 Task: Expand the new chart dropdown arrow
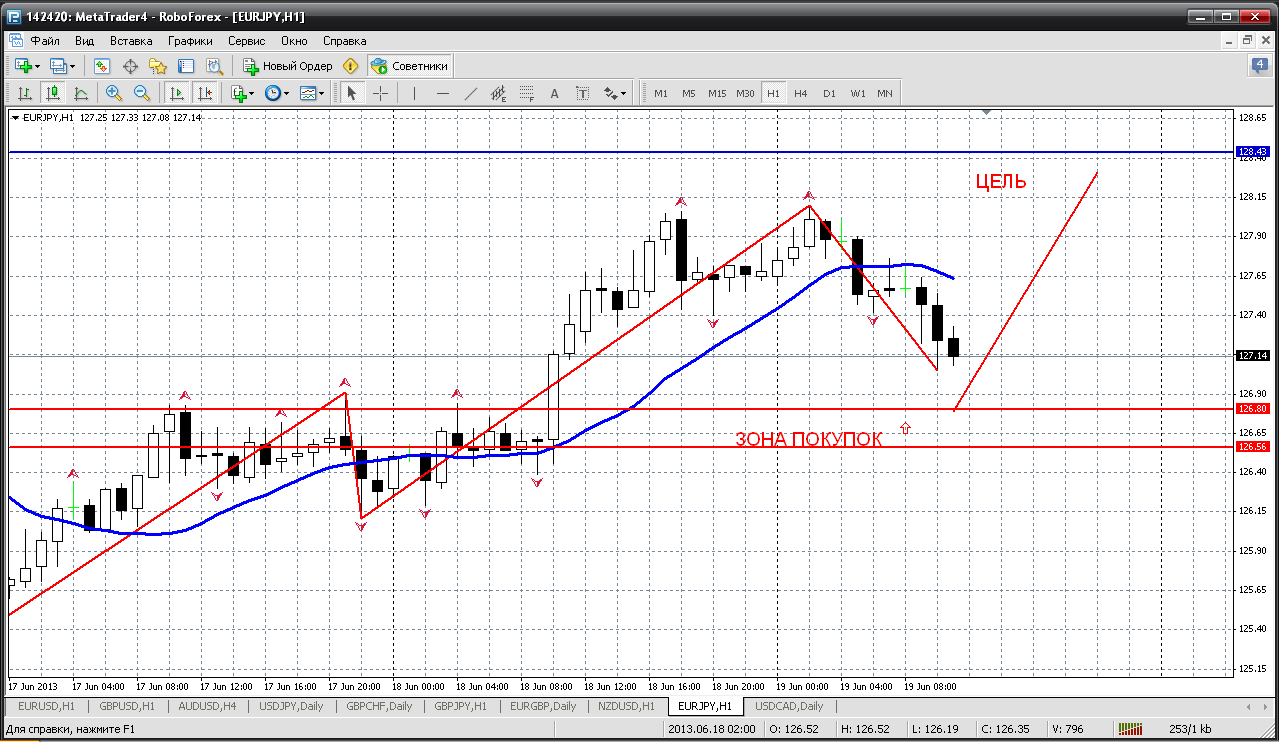tap(37, 66)
